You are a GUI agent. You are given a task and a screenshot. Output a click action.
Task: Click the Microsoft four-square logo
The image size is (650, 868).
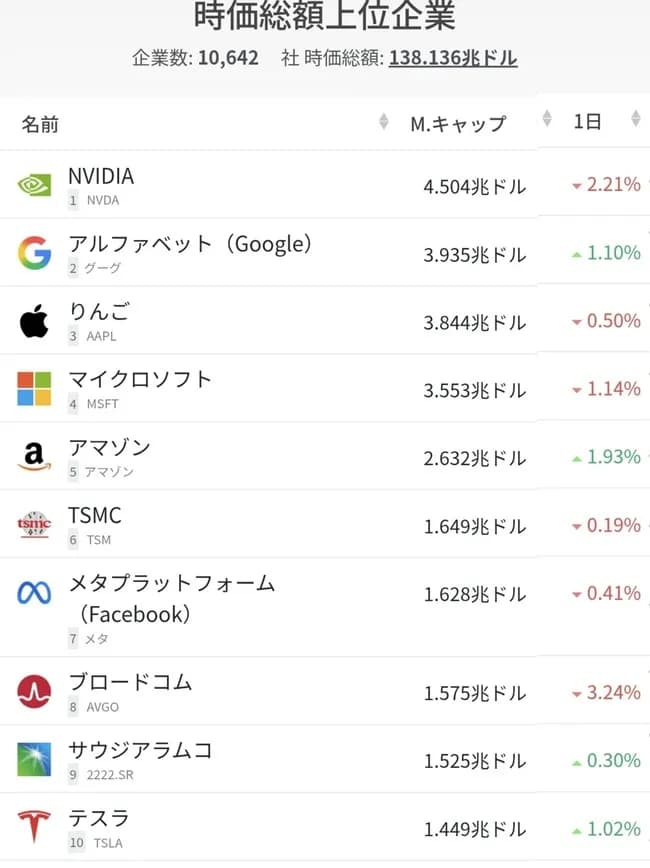33,388
